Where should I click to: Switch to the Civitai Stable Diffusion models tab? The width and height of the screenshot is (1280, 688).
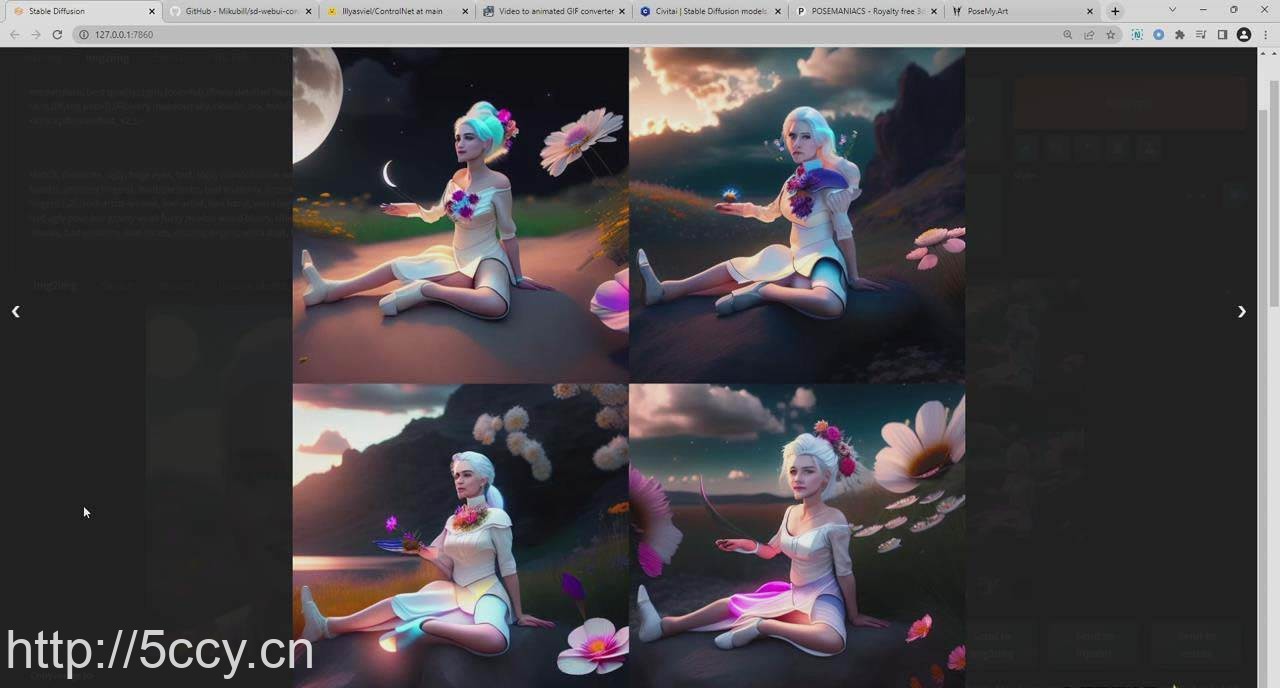pyautogui.click(x=710, y=11)
